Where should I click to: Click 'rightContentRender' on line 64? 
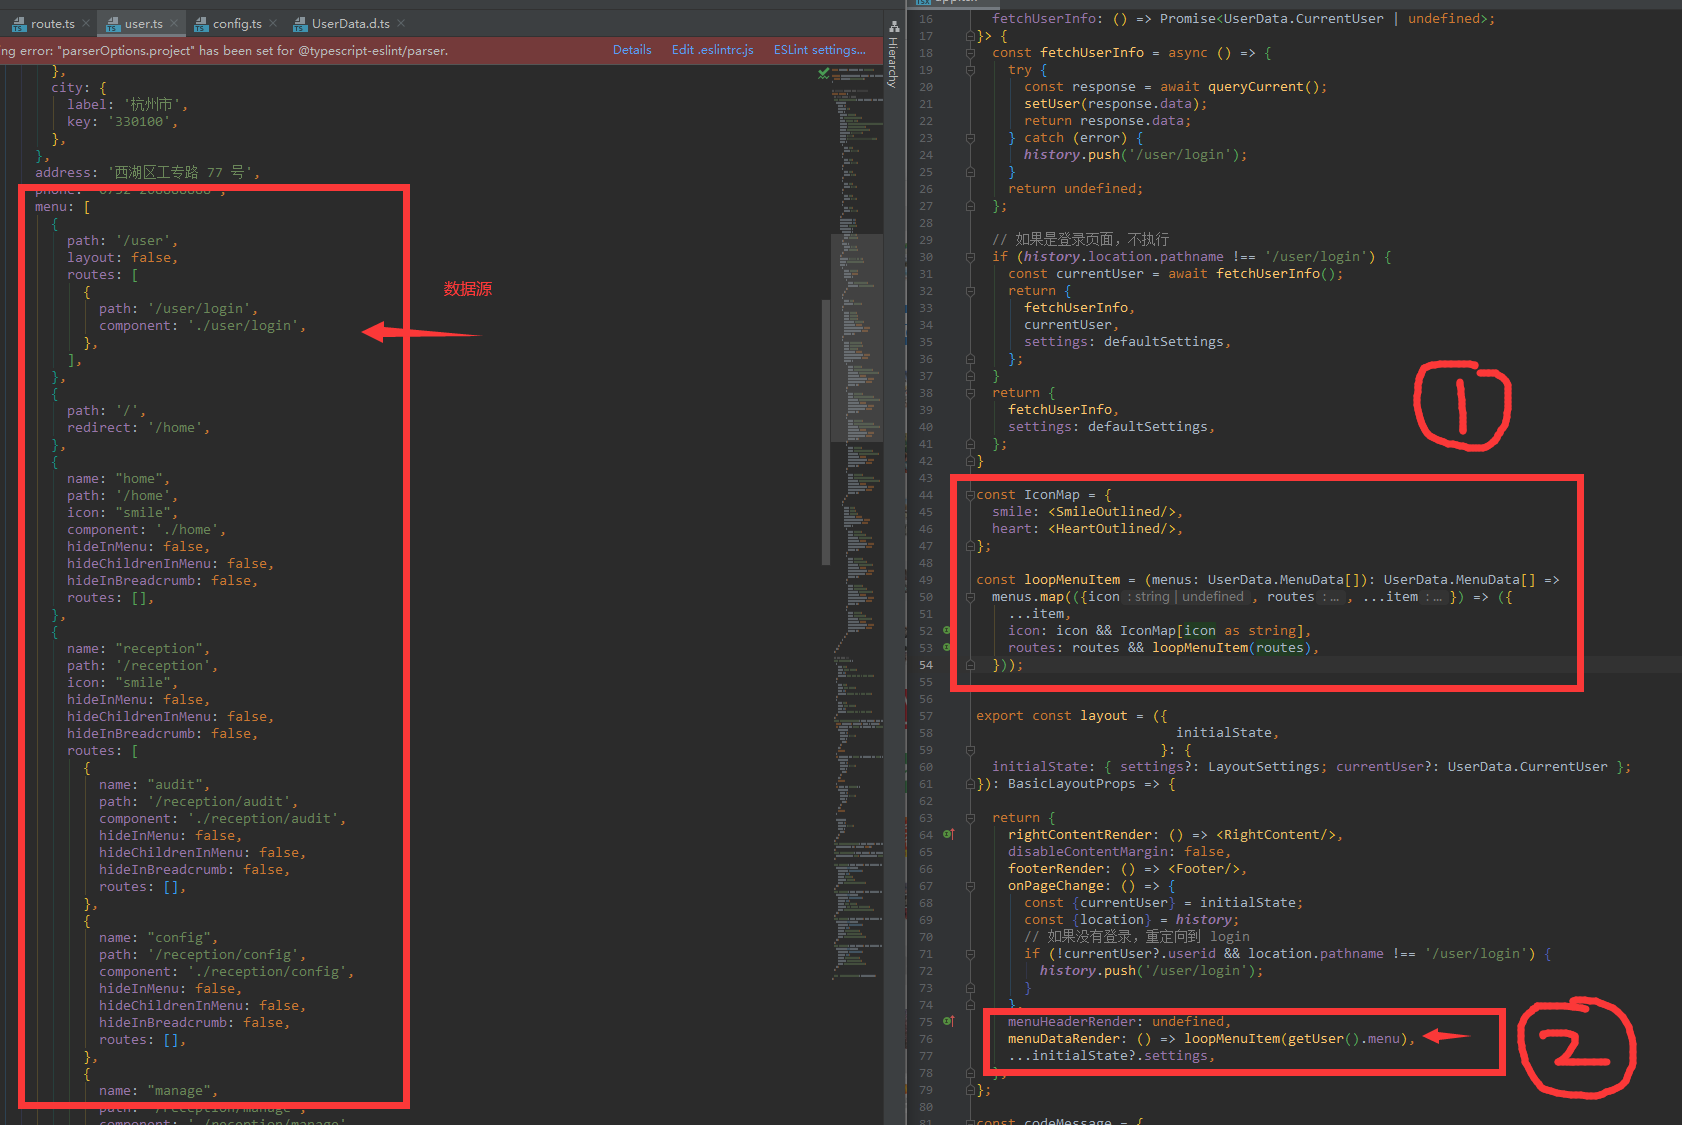[x=1080, y=835]
